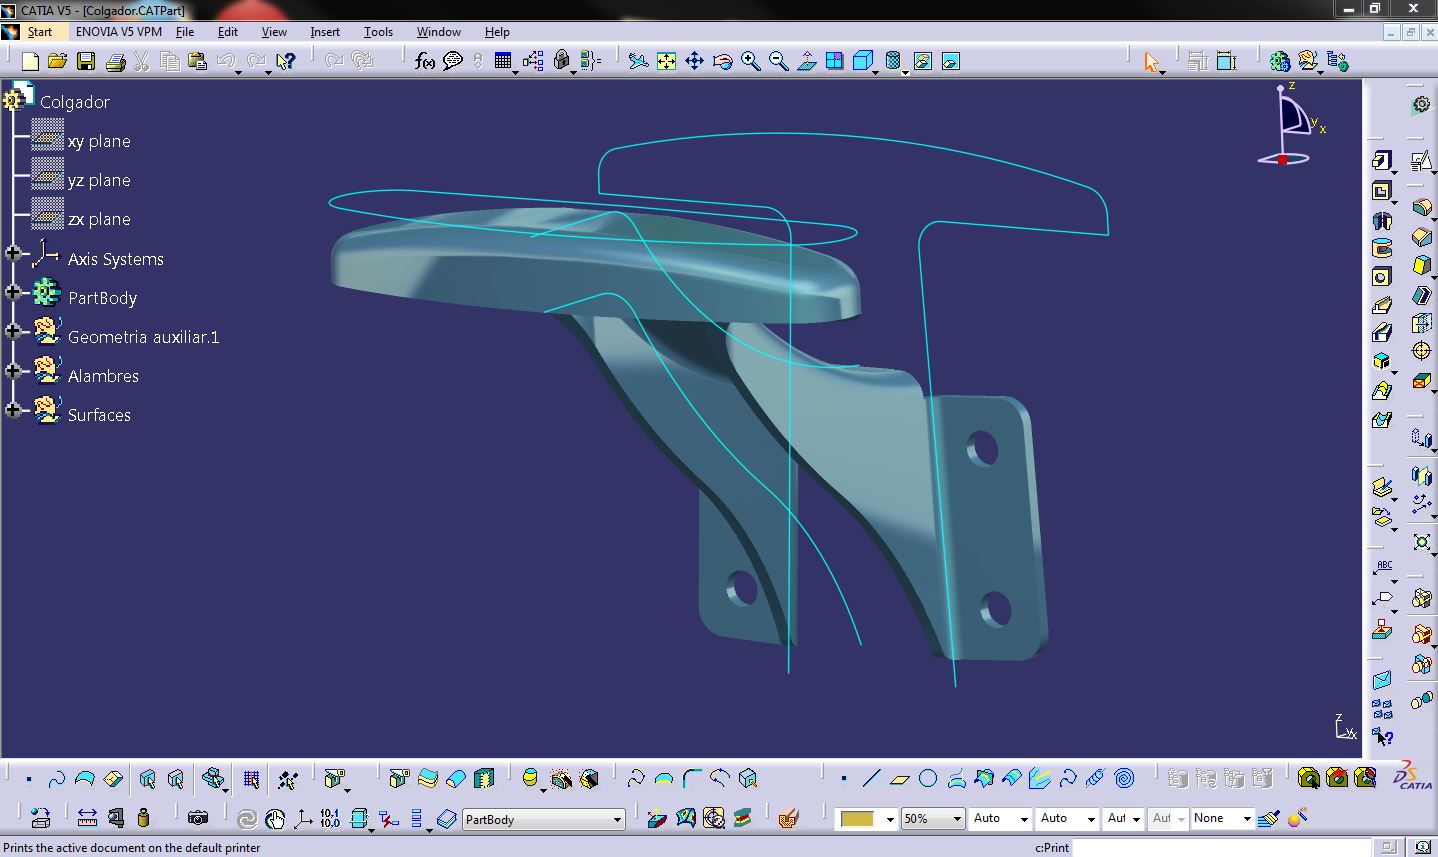Open the Tools menu
The width and height of the screenshot is (1438, 857).
[x=378, y=31]
